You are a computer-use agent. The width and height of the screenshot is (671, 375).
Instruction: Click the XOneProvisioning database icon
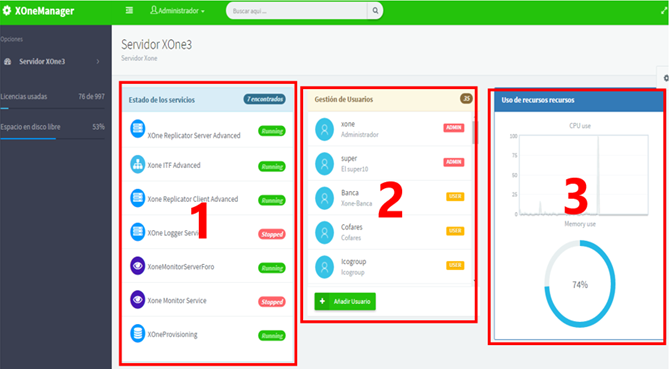pyautogui.click(x=137, y=333)
